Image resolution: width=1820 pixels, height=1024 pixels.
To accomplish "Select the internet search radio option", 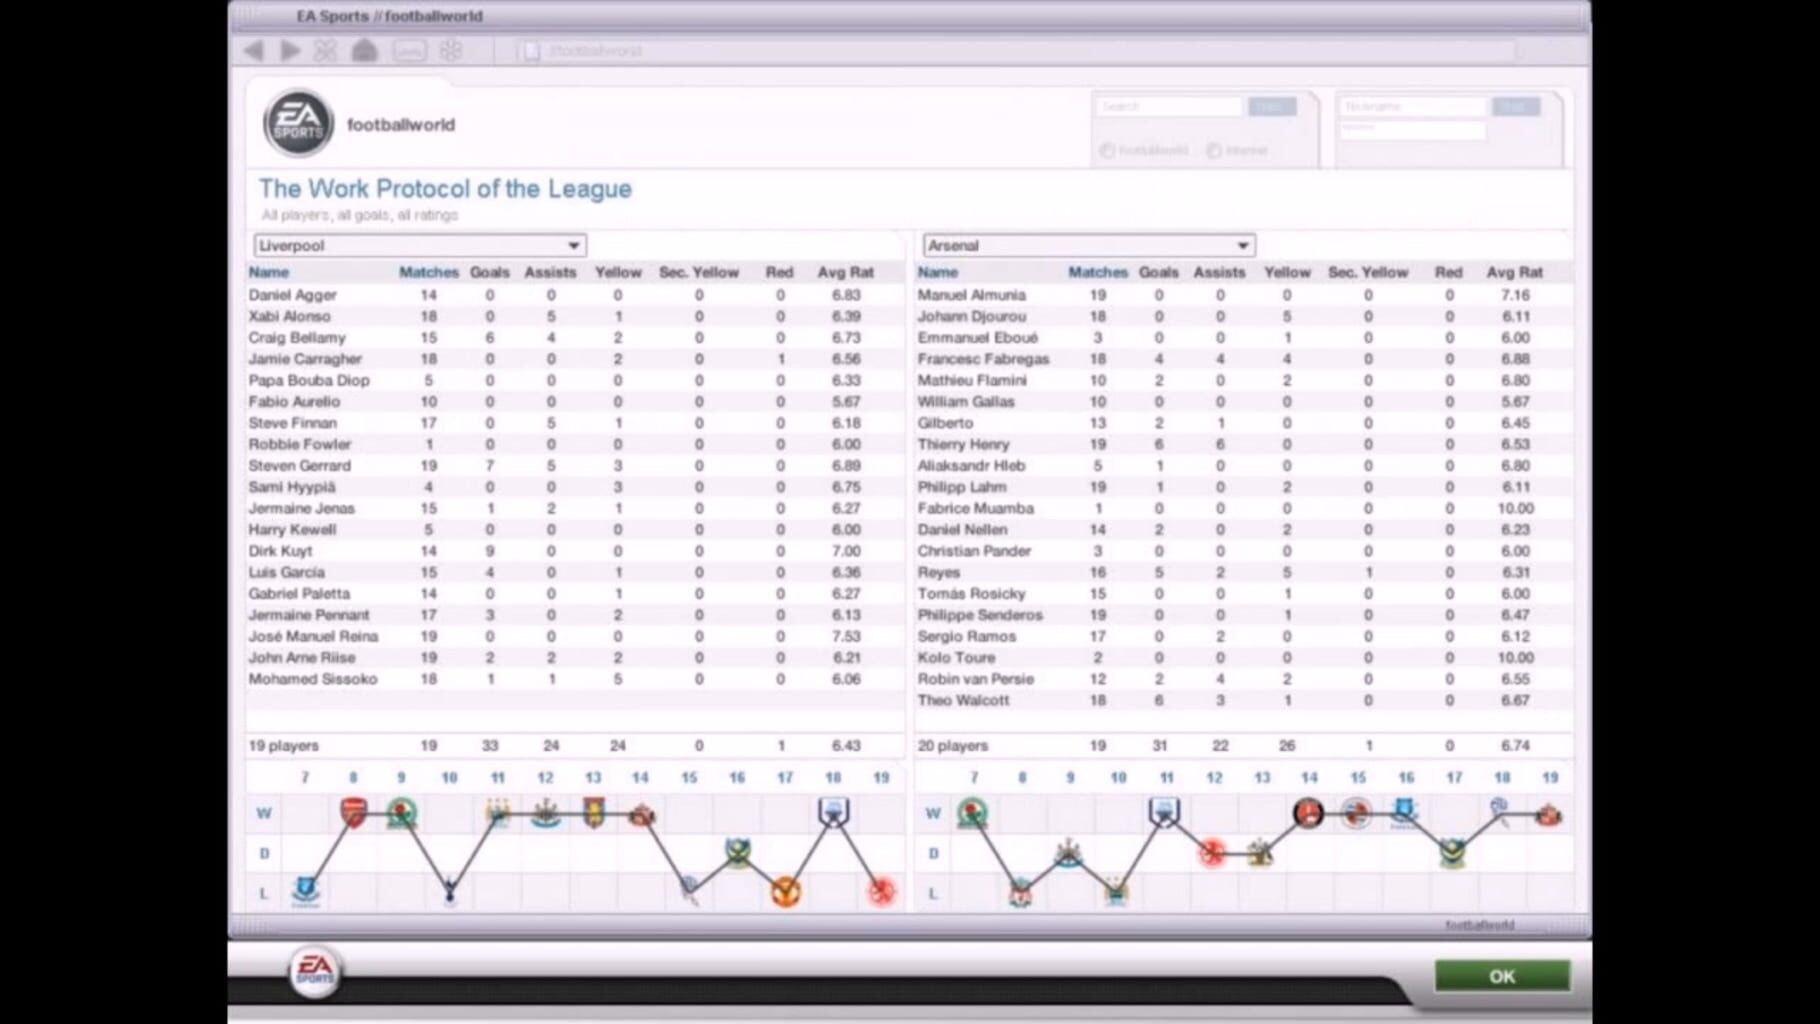I will click(x=1214, y=151).
